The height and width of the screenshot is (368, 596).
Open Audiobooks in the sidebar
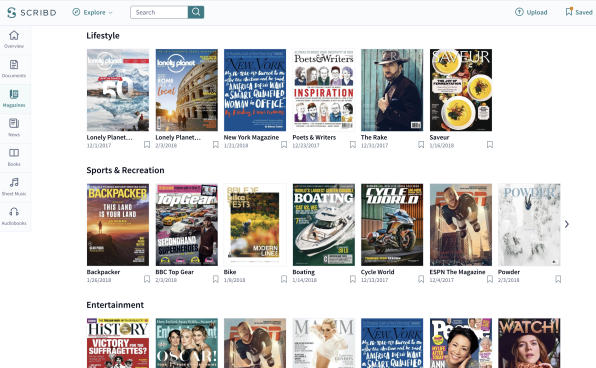click(14, 217)
